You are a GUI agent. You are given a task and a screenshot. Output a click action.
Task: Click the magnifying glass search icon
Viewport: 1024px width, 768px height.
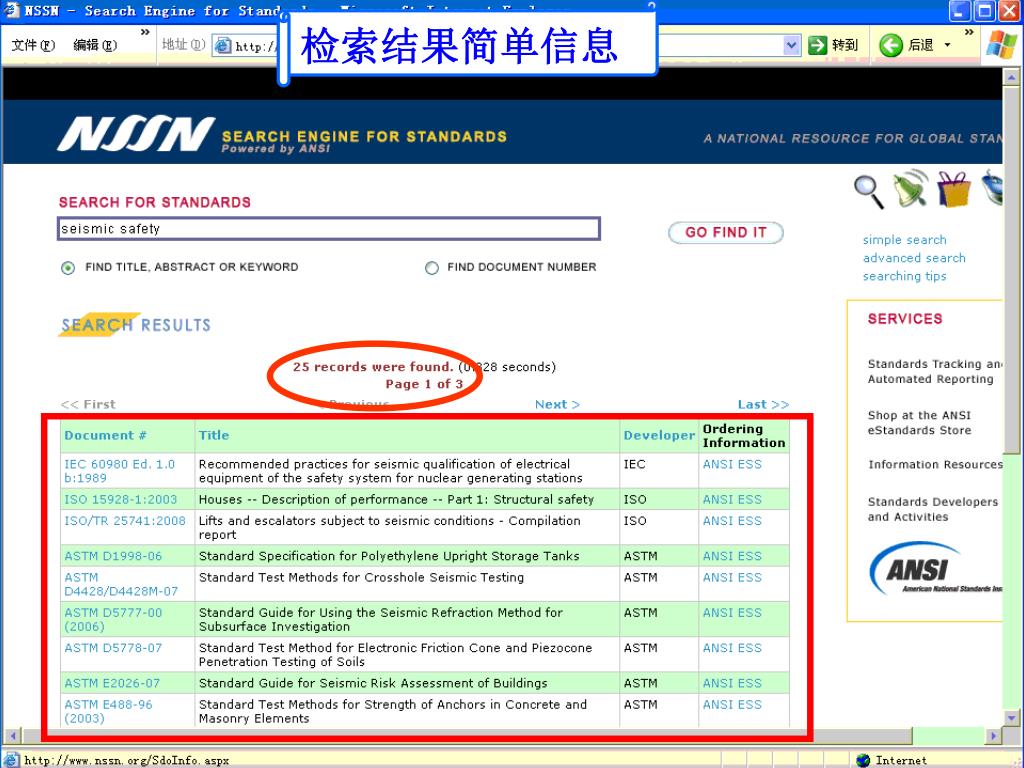[869, 191]
